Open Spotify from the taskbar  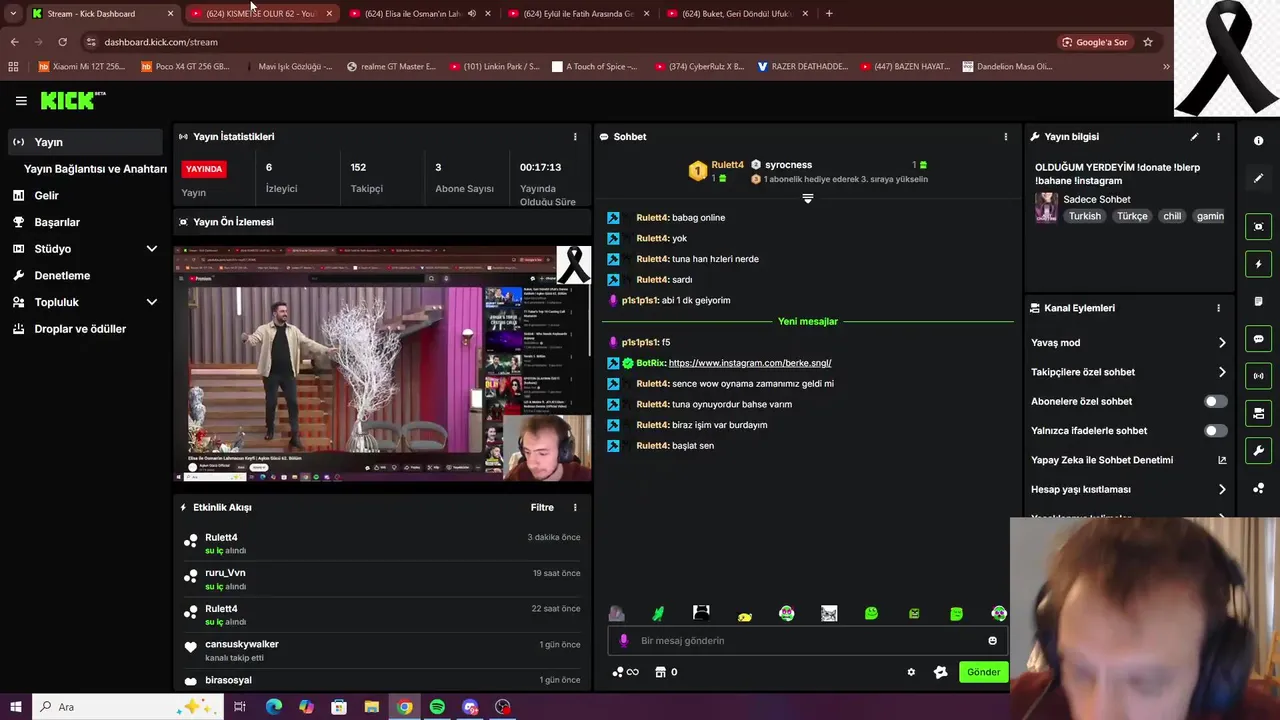click(x=437, y=707)
